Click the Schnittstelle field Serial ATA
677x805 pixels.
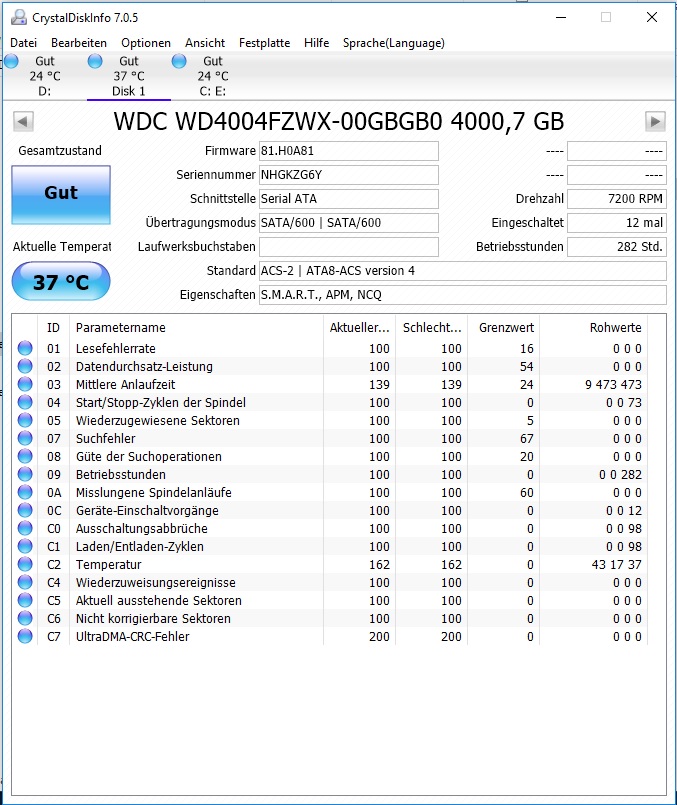pyautogui.click(x=349, y=199)
